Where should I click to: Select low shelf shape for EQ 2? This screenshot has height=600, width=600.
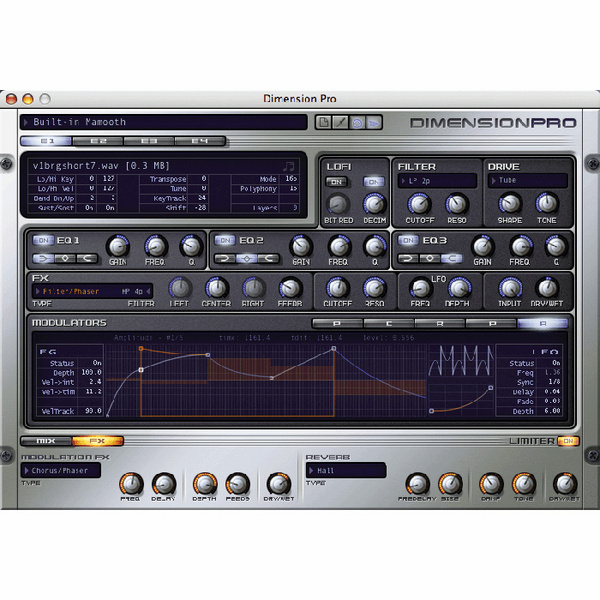coord(225,258)
